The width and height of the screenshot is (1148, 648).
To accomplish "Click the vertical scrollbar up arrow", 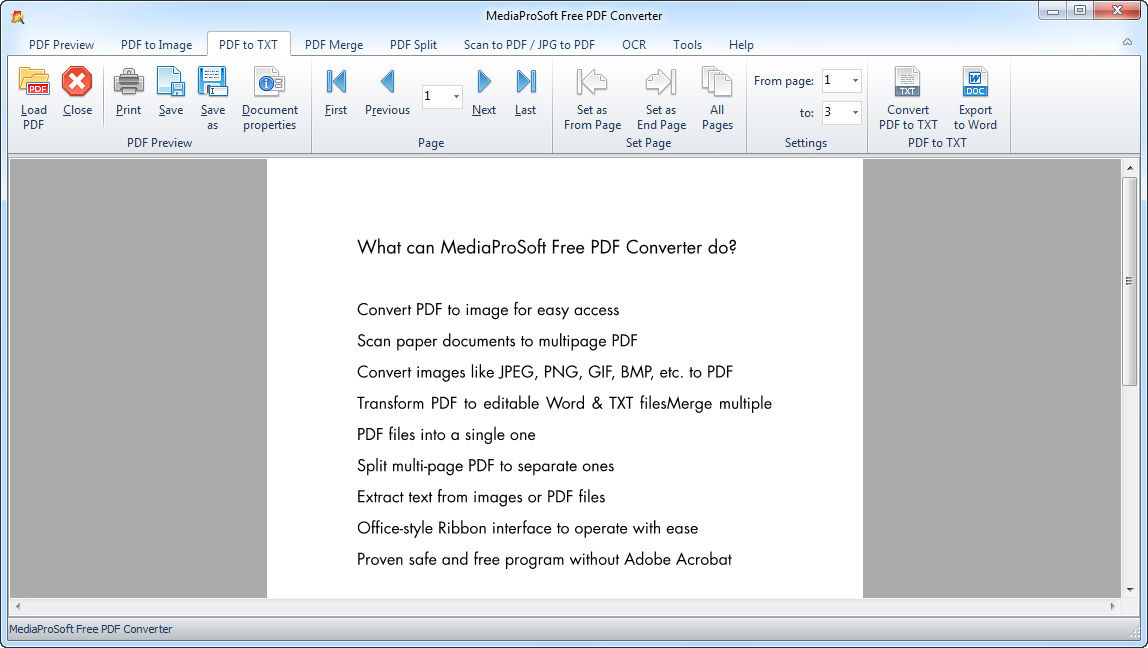I will coord(1130,168).
